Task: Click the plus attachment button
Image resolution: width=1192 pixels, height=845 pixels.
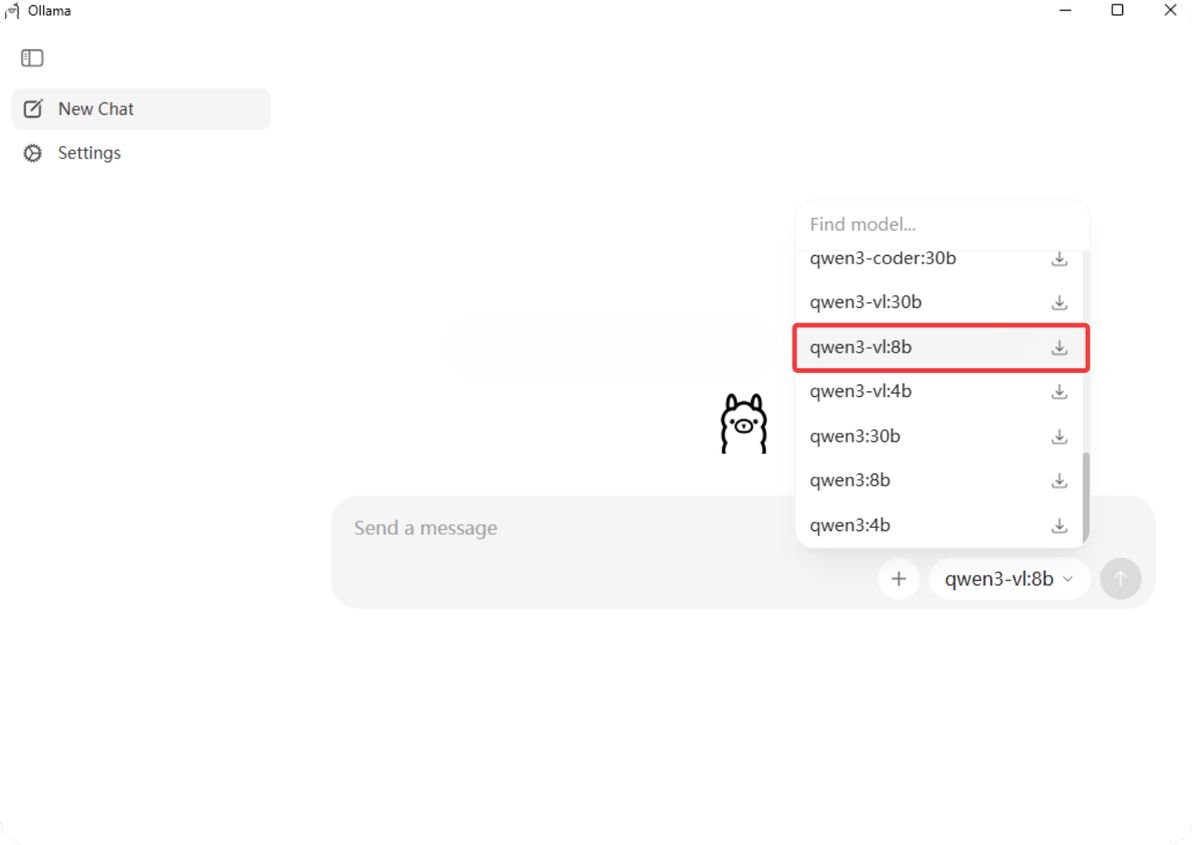Action: coord(899,579)
